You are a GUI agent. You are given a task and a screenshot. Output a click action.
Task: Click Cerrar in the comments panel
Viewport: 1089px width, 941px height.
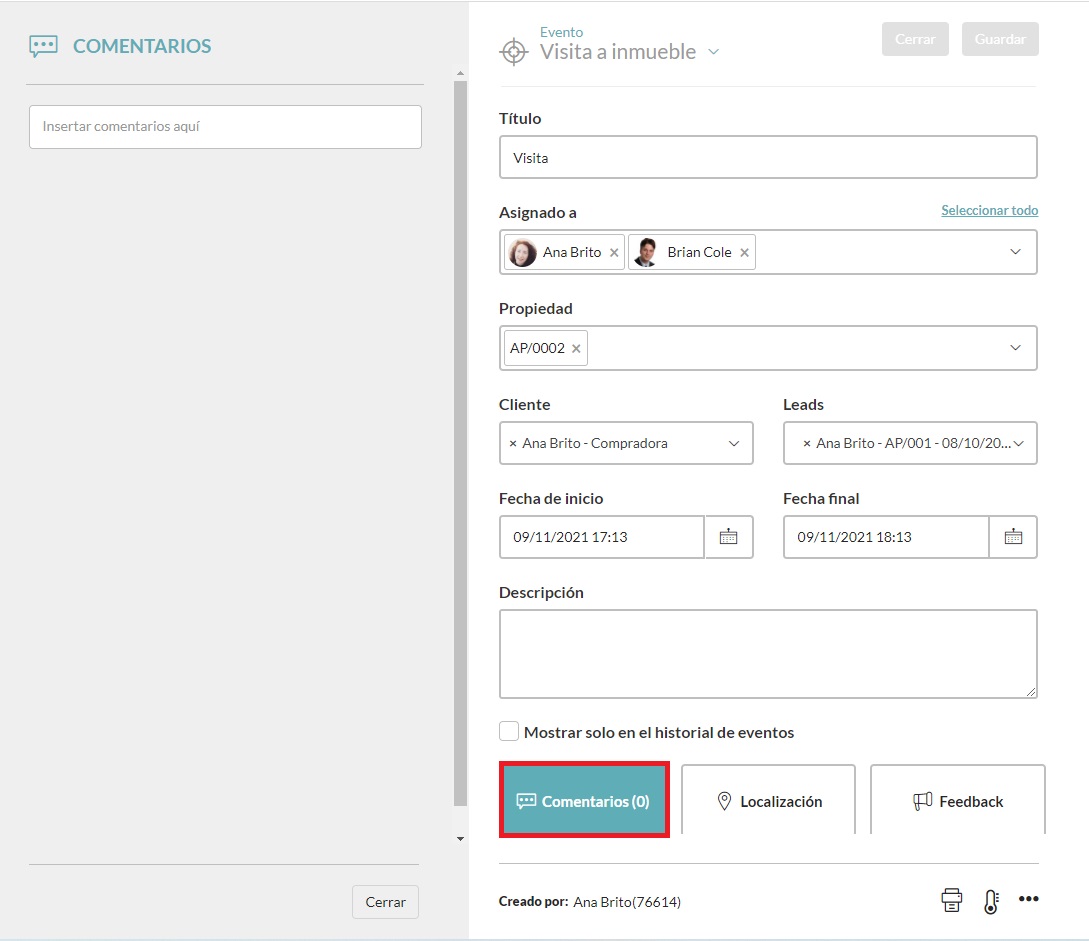pos(385,901)
